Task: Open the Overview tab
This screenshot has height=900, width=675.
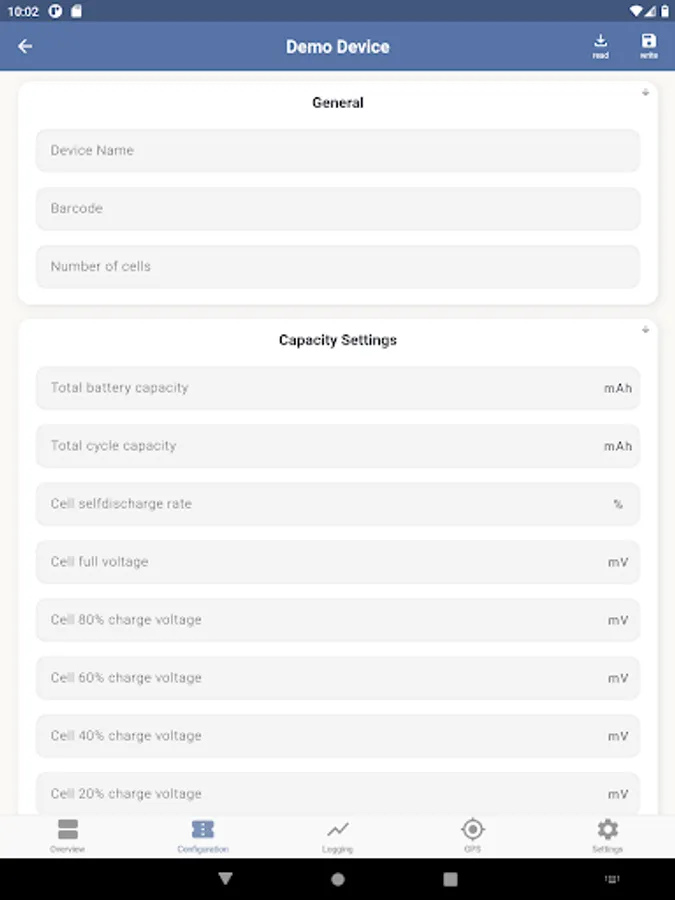Action: tap(68, 835)
